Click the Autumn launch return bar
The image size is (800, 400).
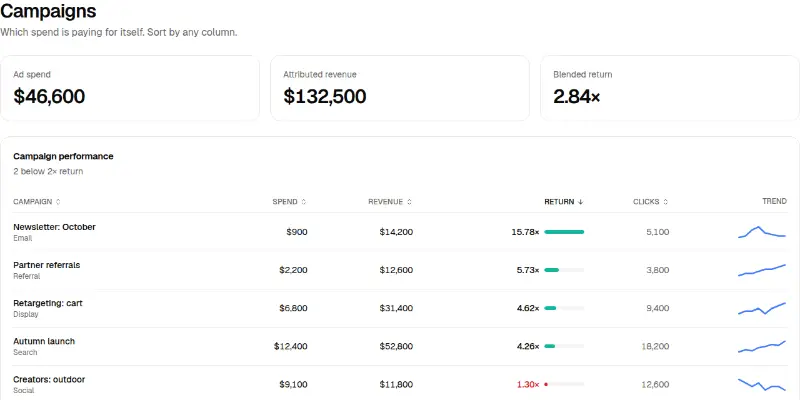pos(564,346)
